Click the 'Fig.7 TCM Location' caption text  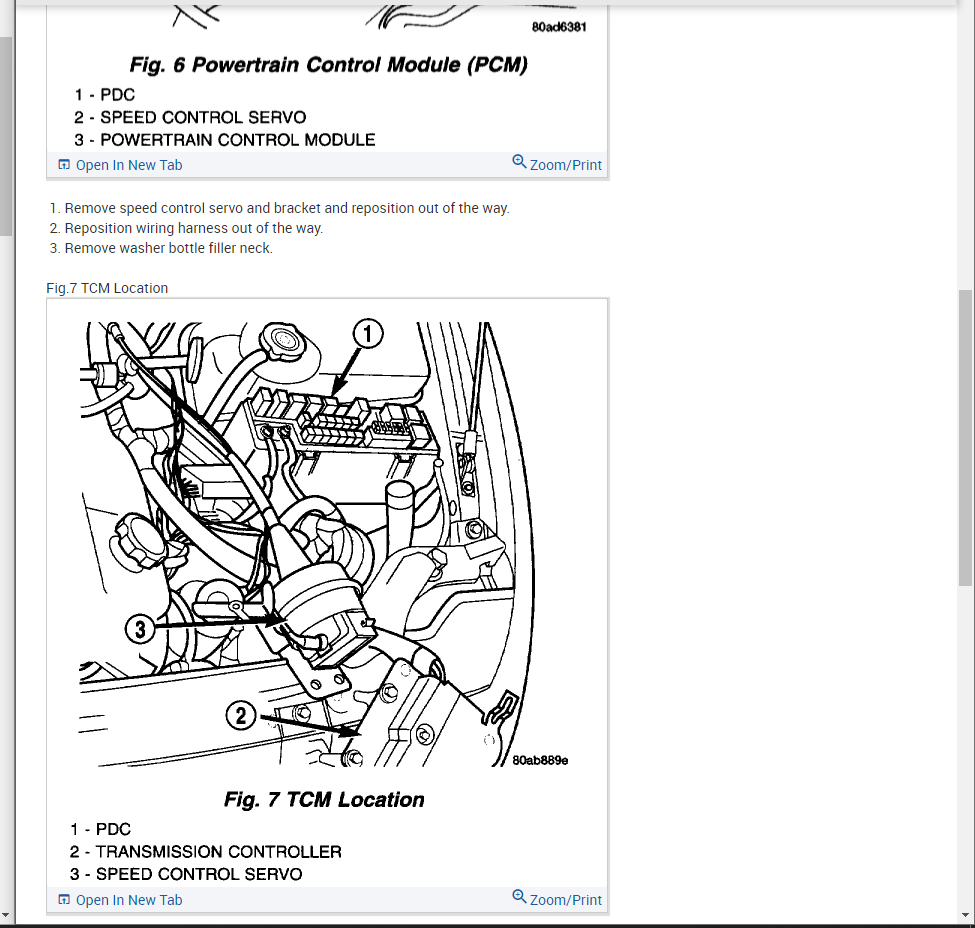[107, 288]
